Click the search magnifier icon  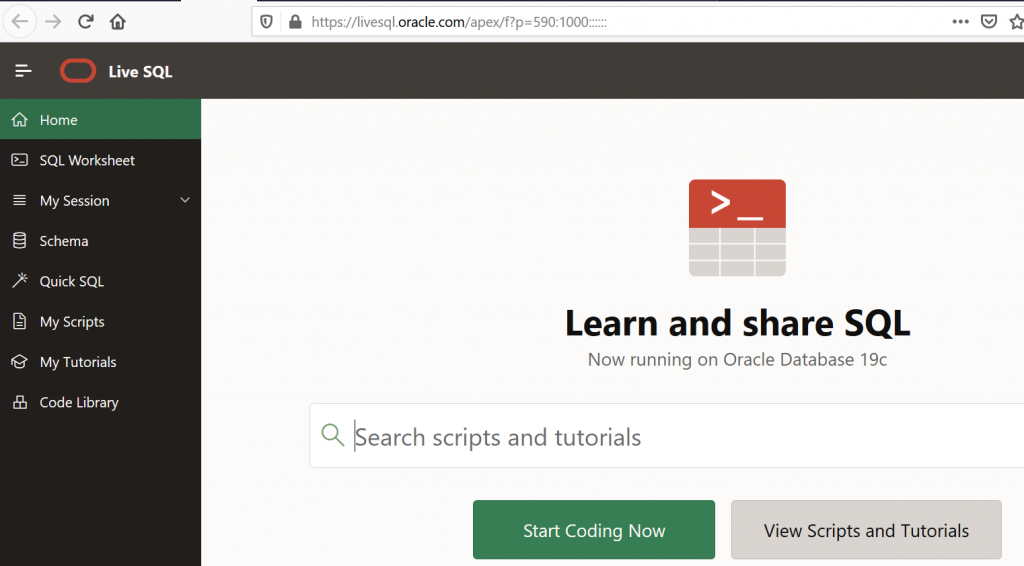tap(332, 435)
